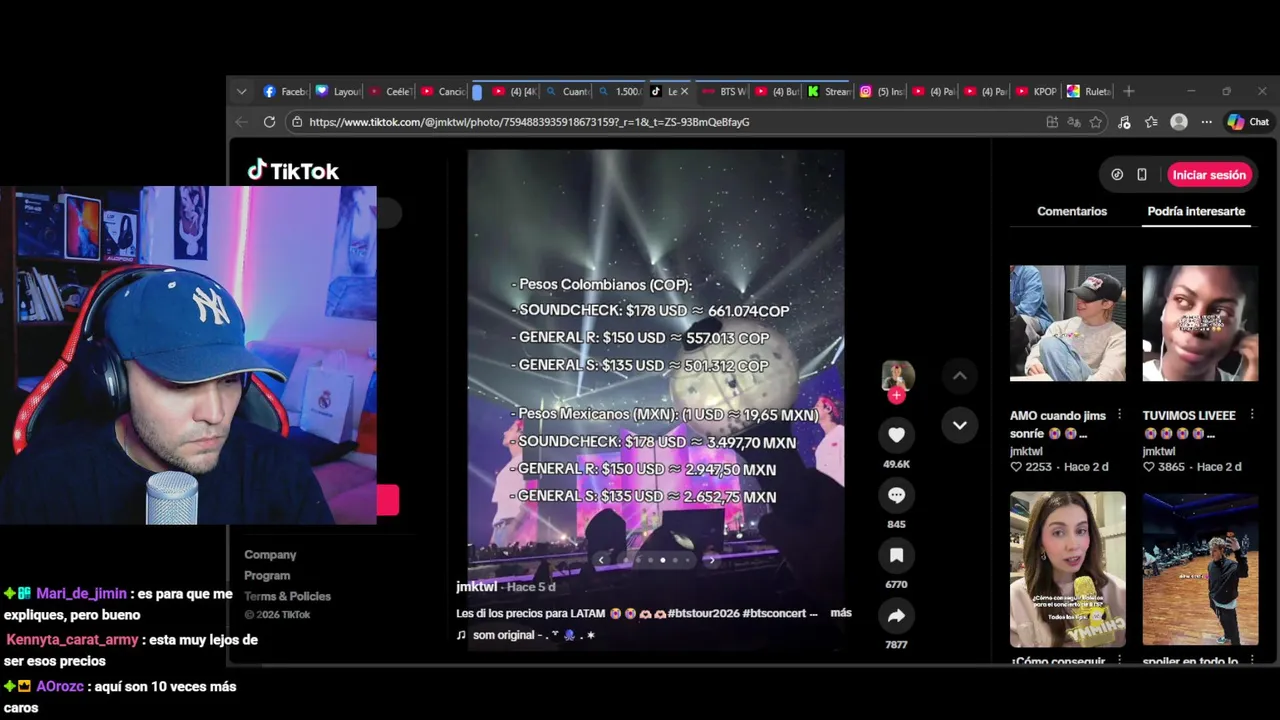Follow jmktwl with the red plus badge

tap(896, 396)
